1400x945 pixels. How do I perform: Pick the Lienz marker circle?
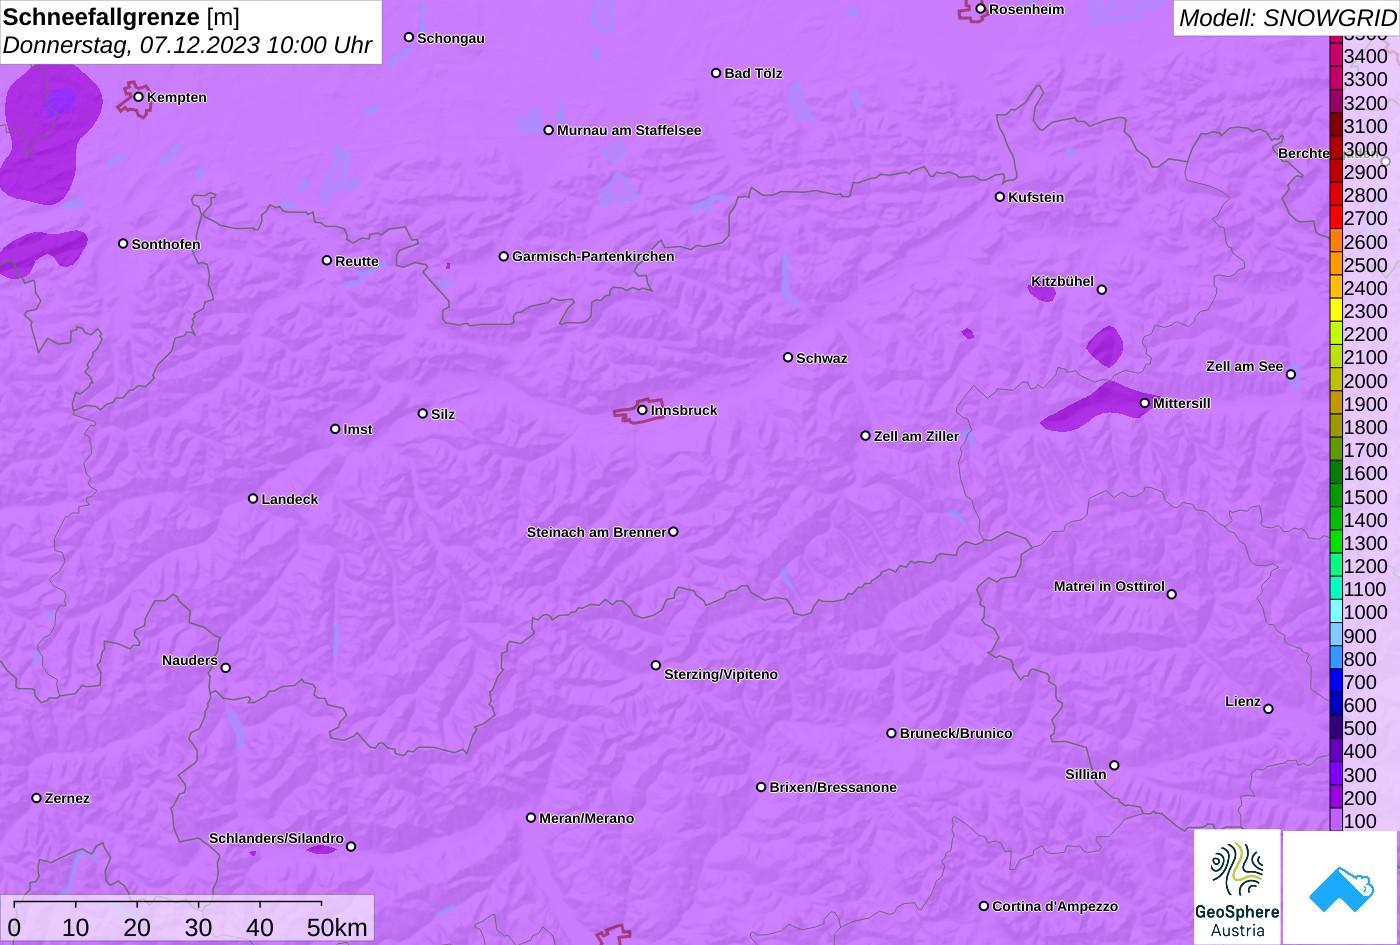pos(1268,709)
